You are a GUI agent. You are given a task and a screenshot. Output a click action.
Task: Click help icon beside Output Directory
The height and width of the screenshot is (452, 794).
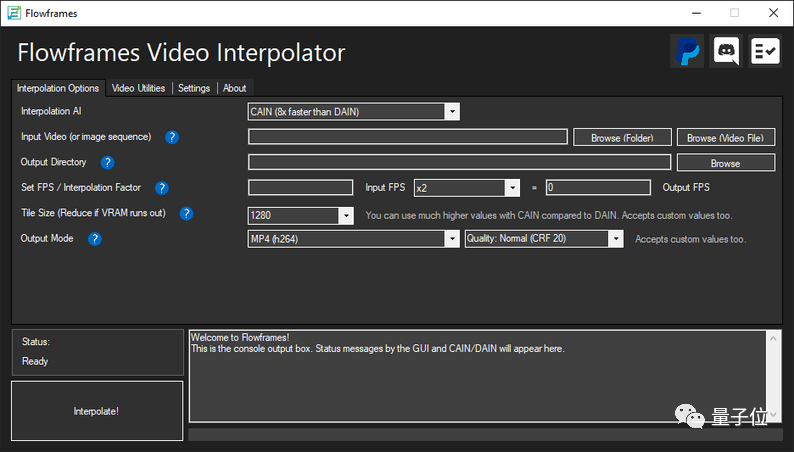[x=107, y=162]
